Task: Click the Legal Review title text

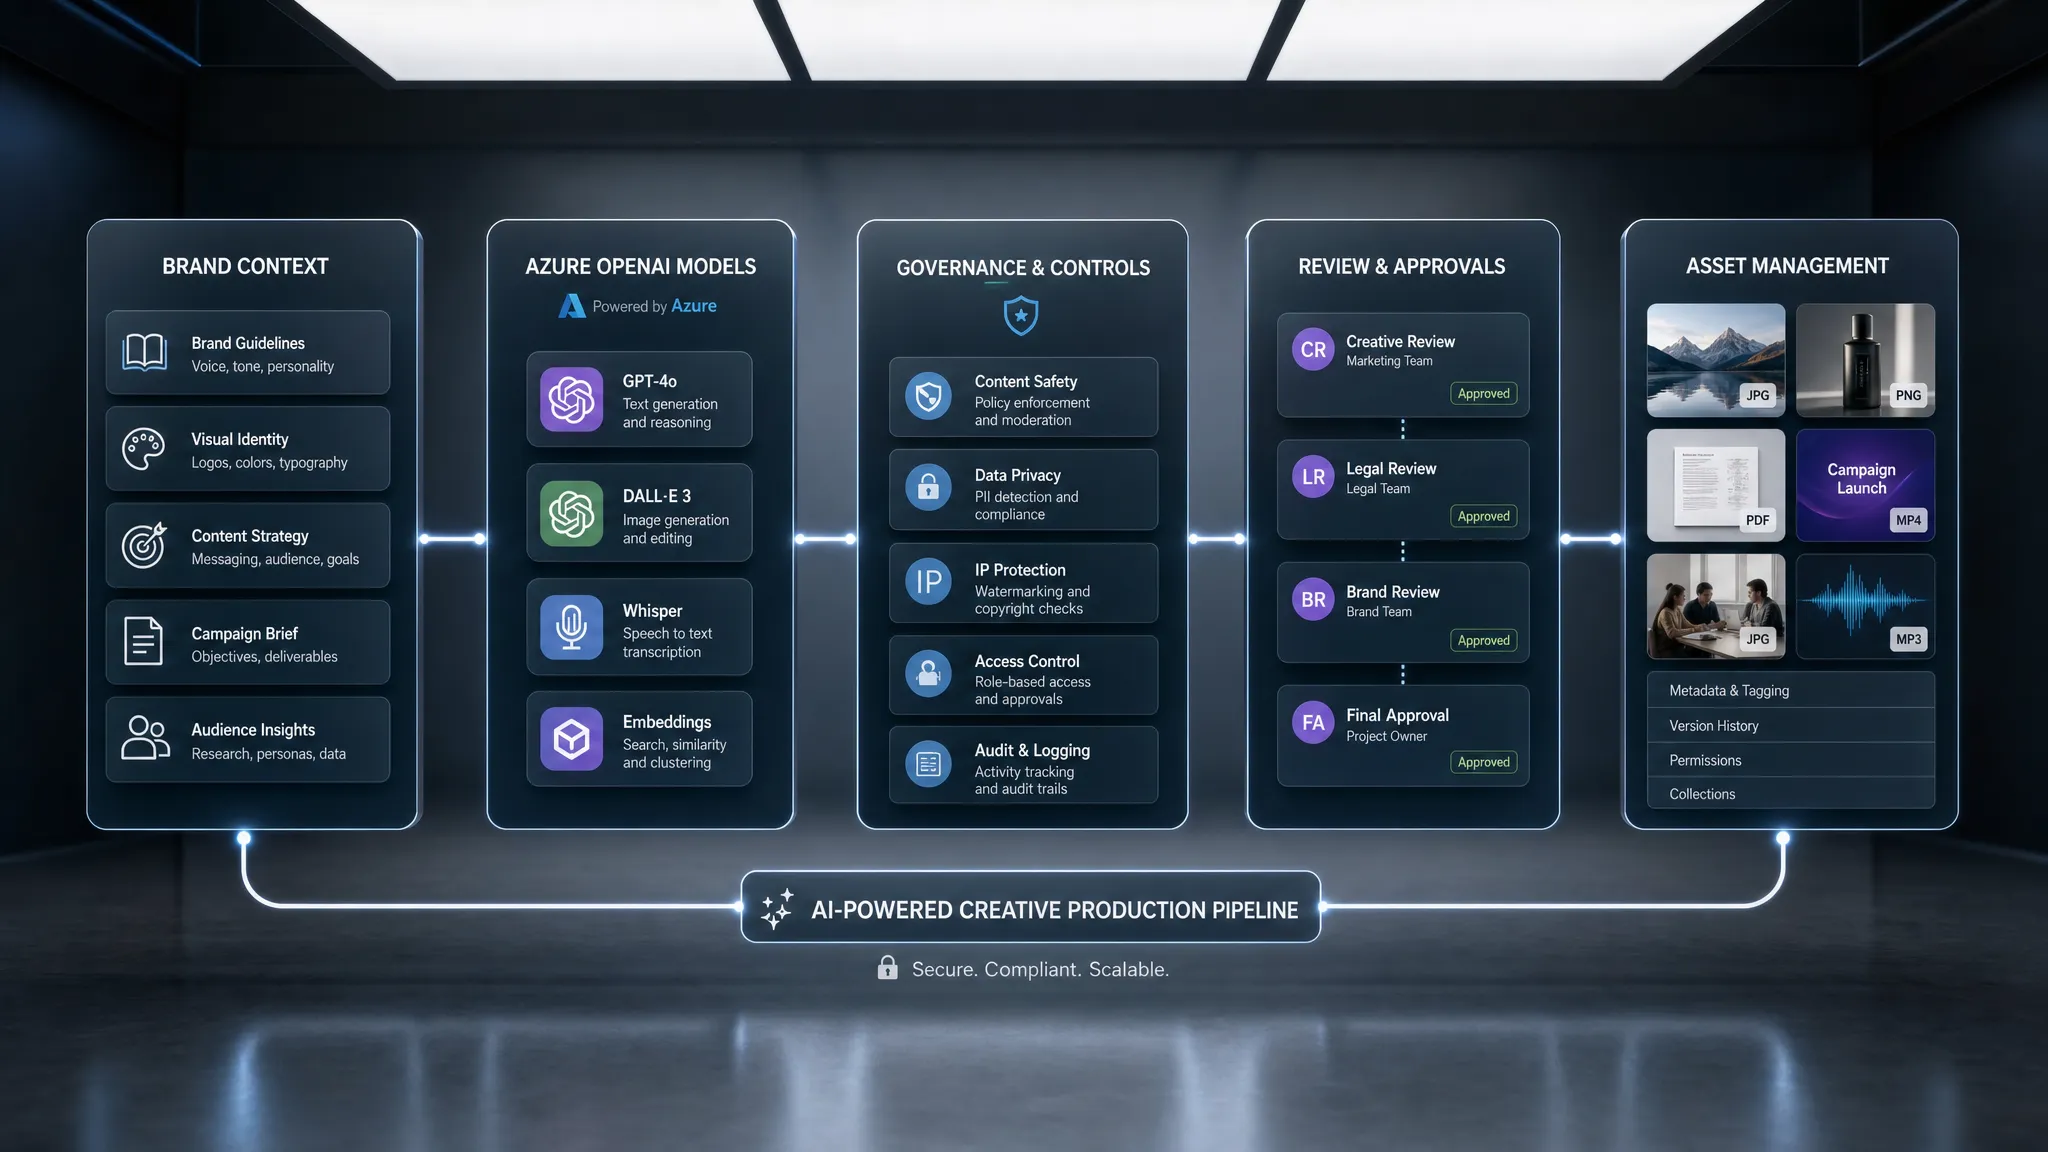Action: coord(1391,468)
